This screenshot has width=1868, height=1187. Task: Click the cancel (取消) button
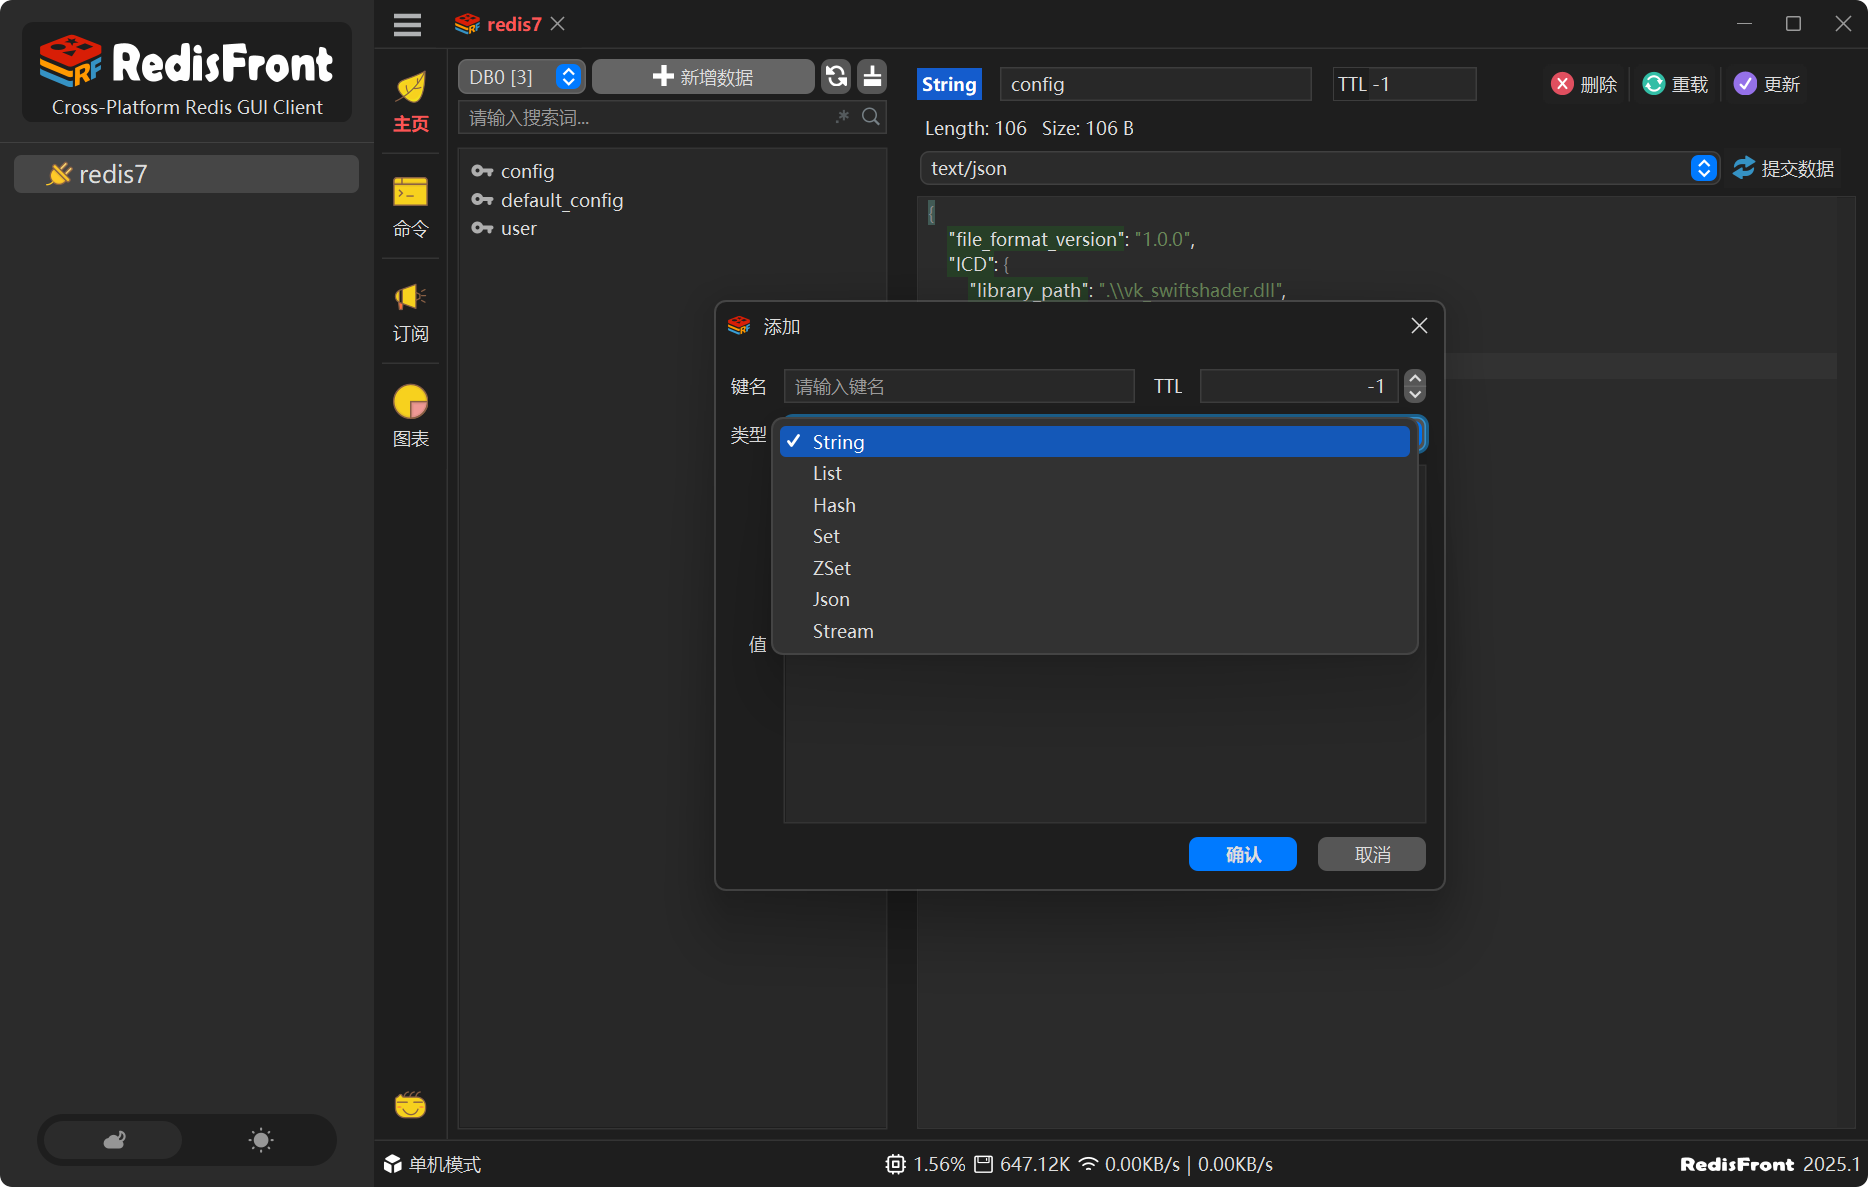(1372, 854)
